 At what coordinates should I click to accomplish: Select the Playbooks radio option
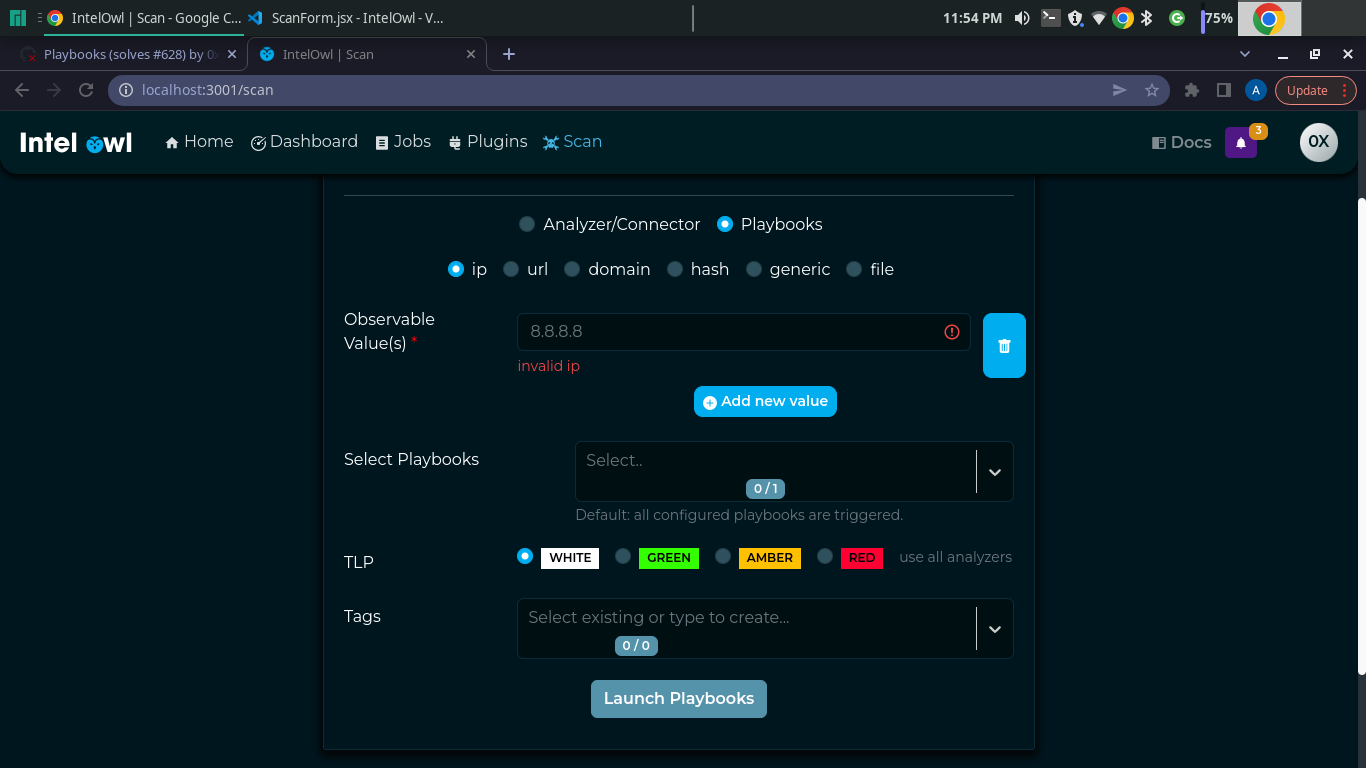coord(725,224)
